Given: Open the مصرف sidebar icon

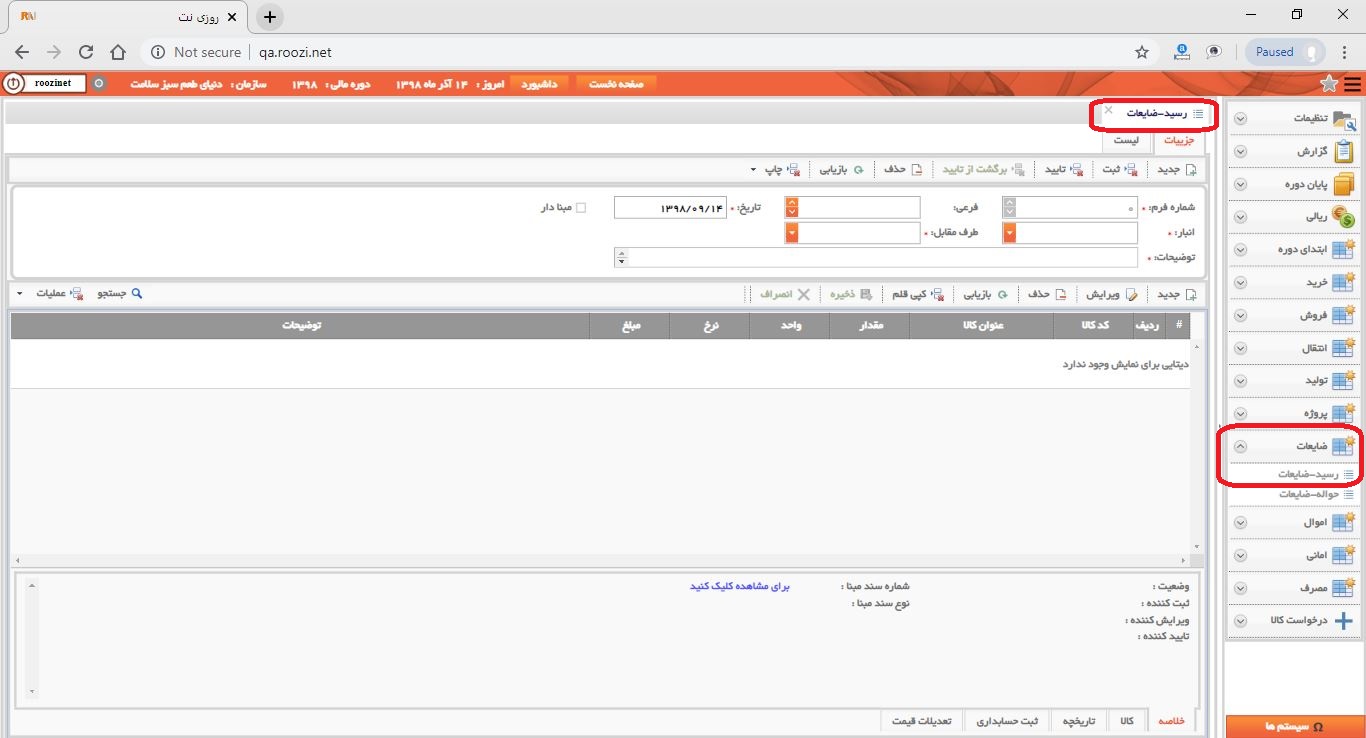Looking at the screenshot, I should pos(1343,588).
